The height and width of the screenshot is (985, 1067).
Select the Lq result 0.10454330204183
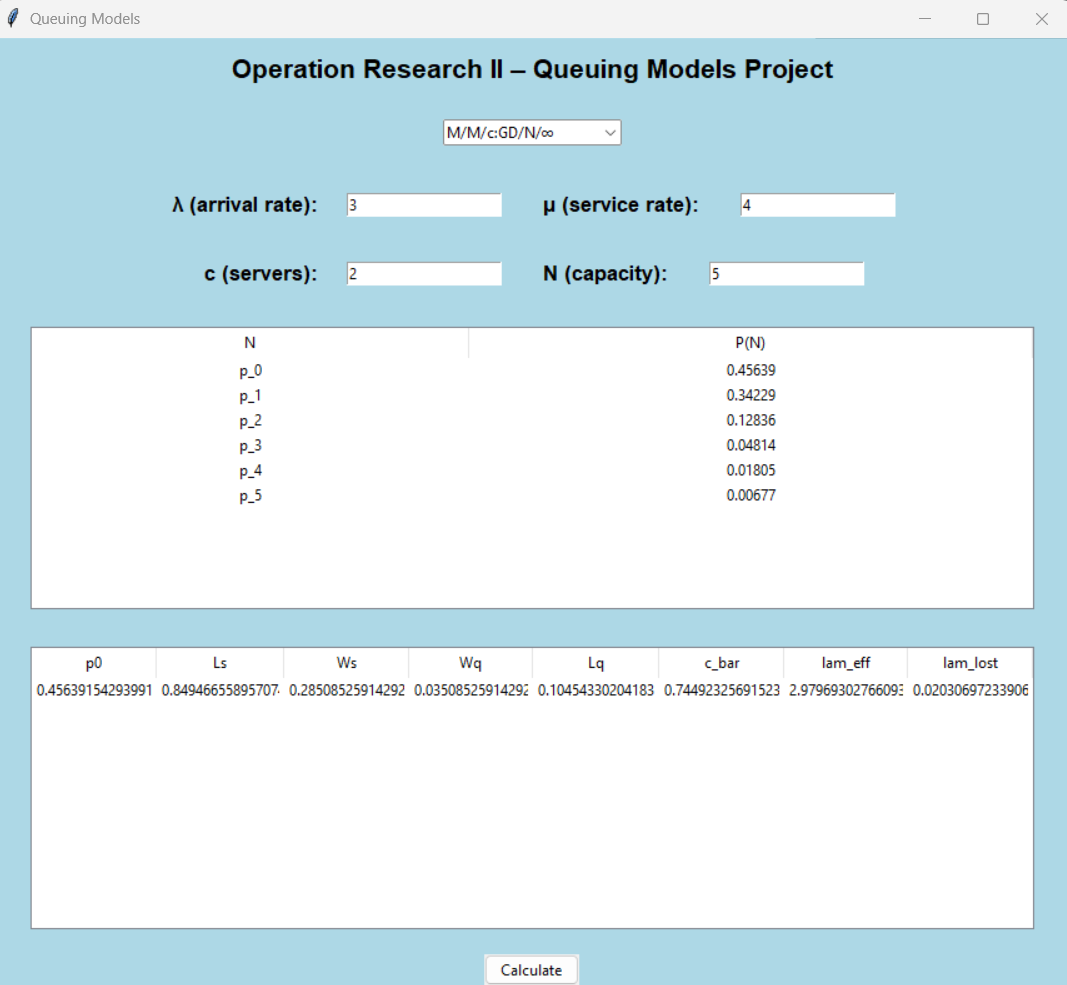tap(595, 690)
